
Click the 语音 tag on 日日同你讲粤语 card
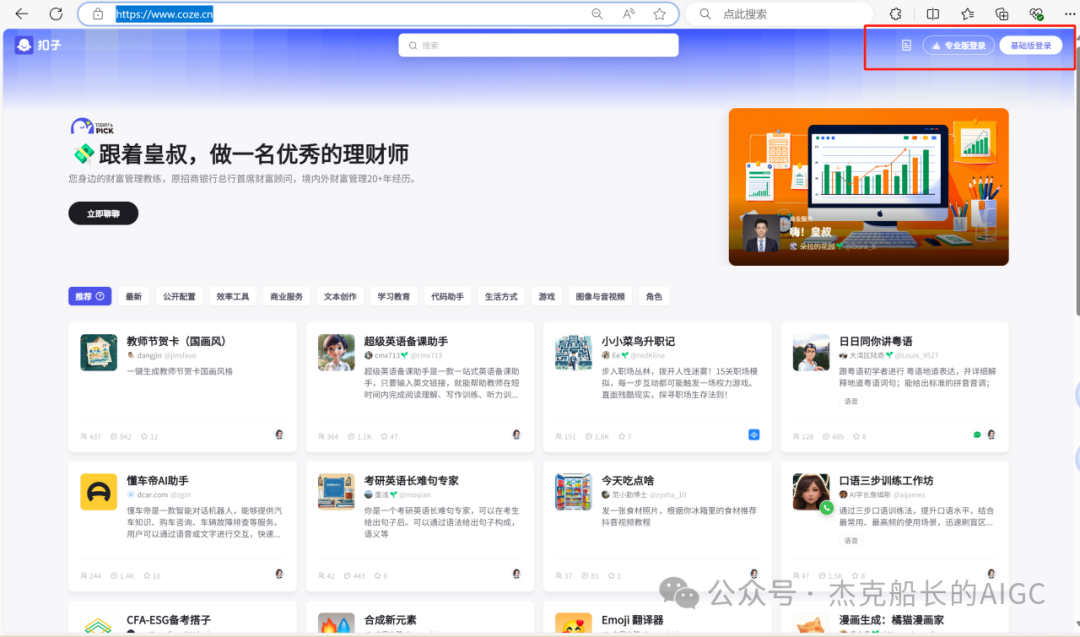851,401
